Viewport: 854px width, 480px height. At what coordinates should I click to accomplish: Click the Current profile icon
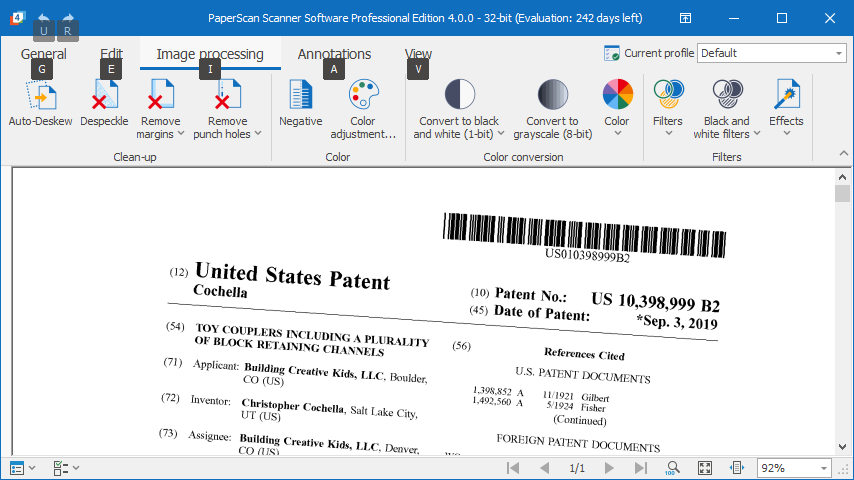click(x=612, y=53)
